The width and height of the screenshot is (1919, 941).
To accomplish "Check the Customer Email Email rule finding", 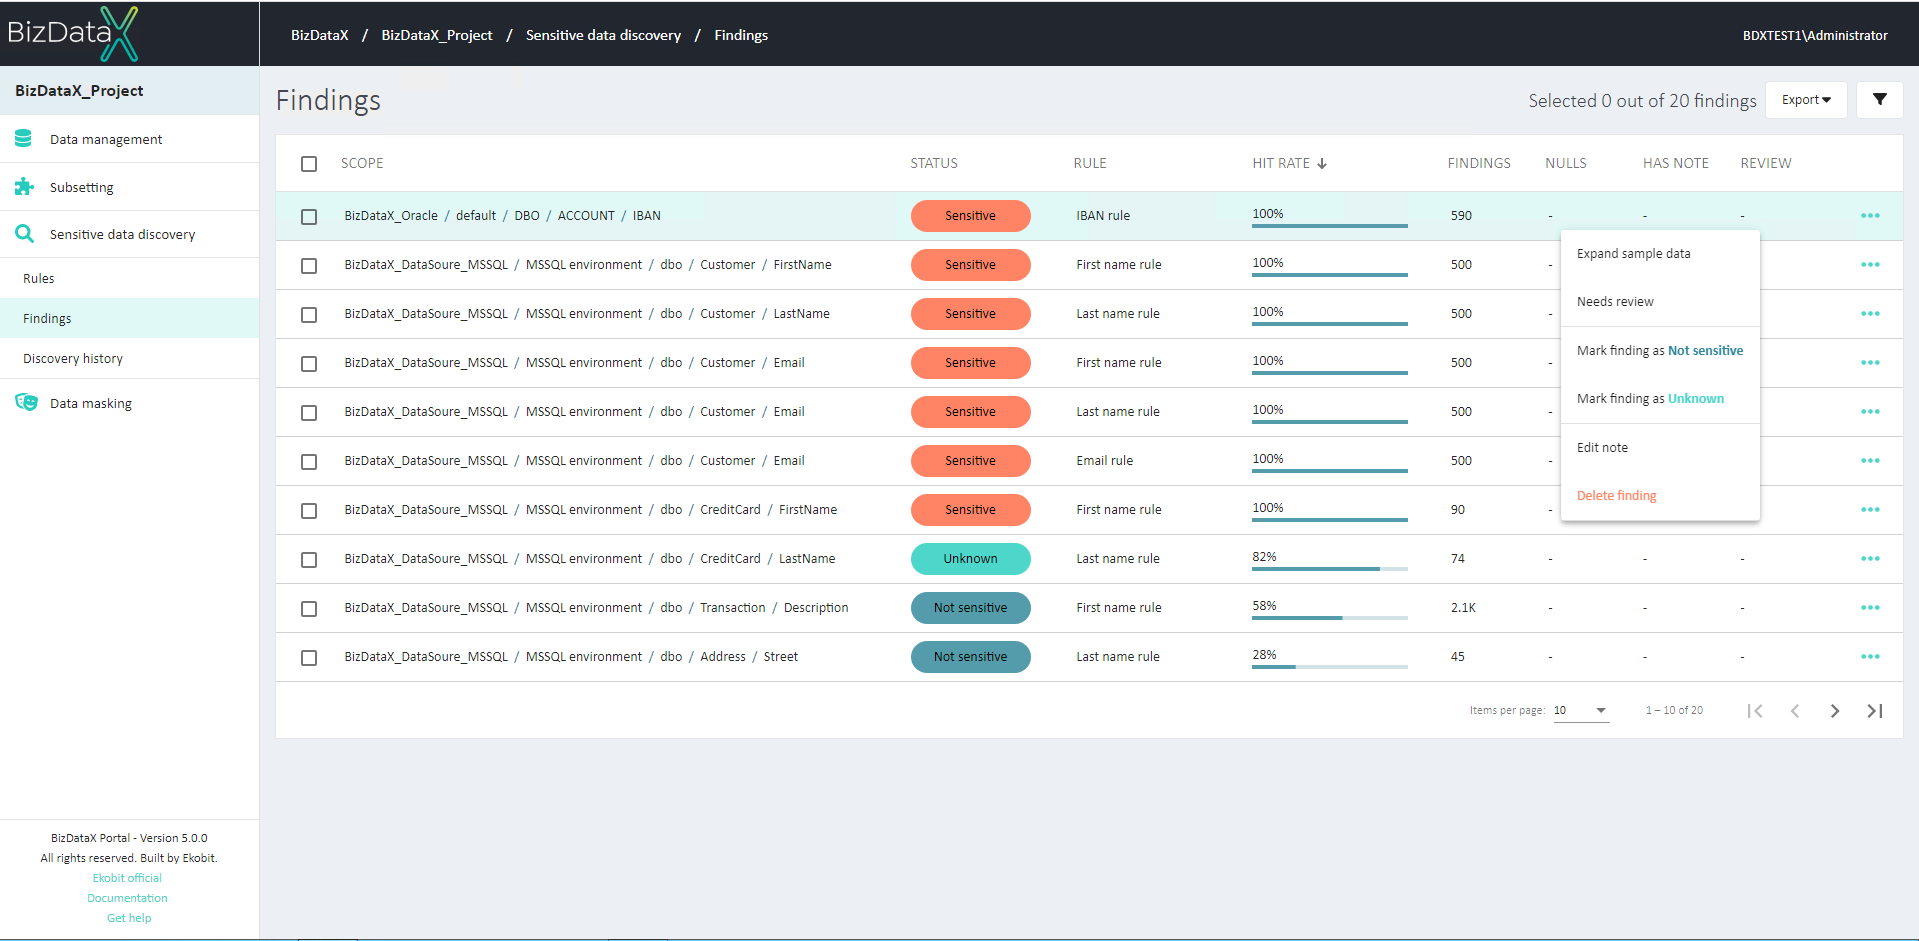I will click(x=309, y=462).
